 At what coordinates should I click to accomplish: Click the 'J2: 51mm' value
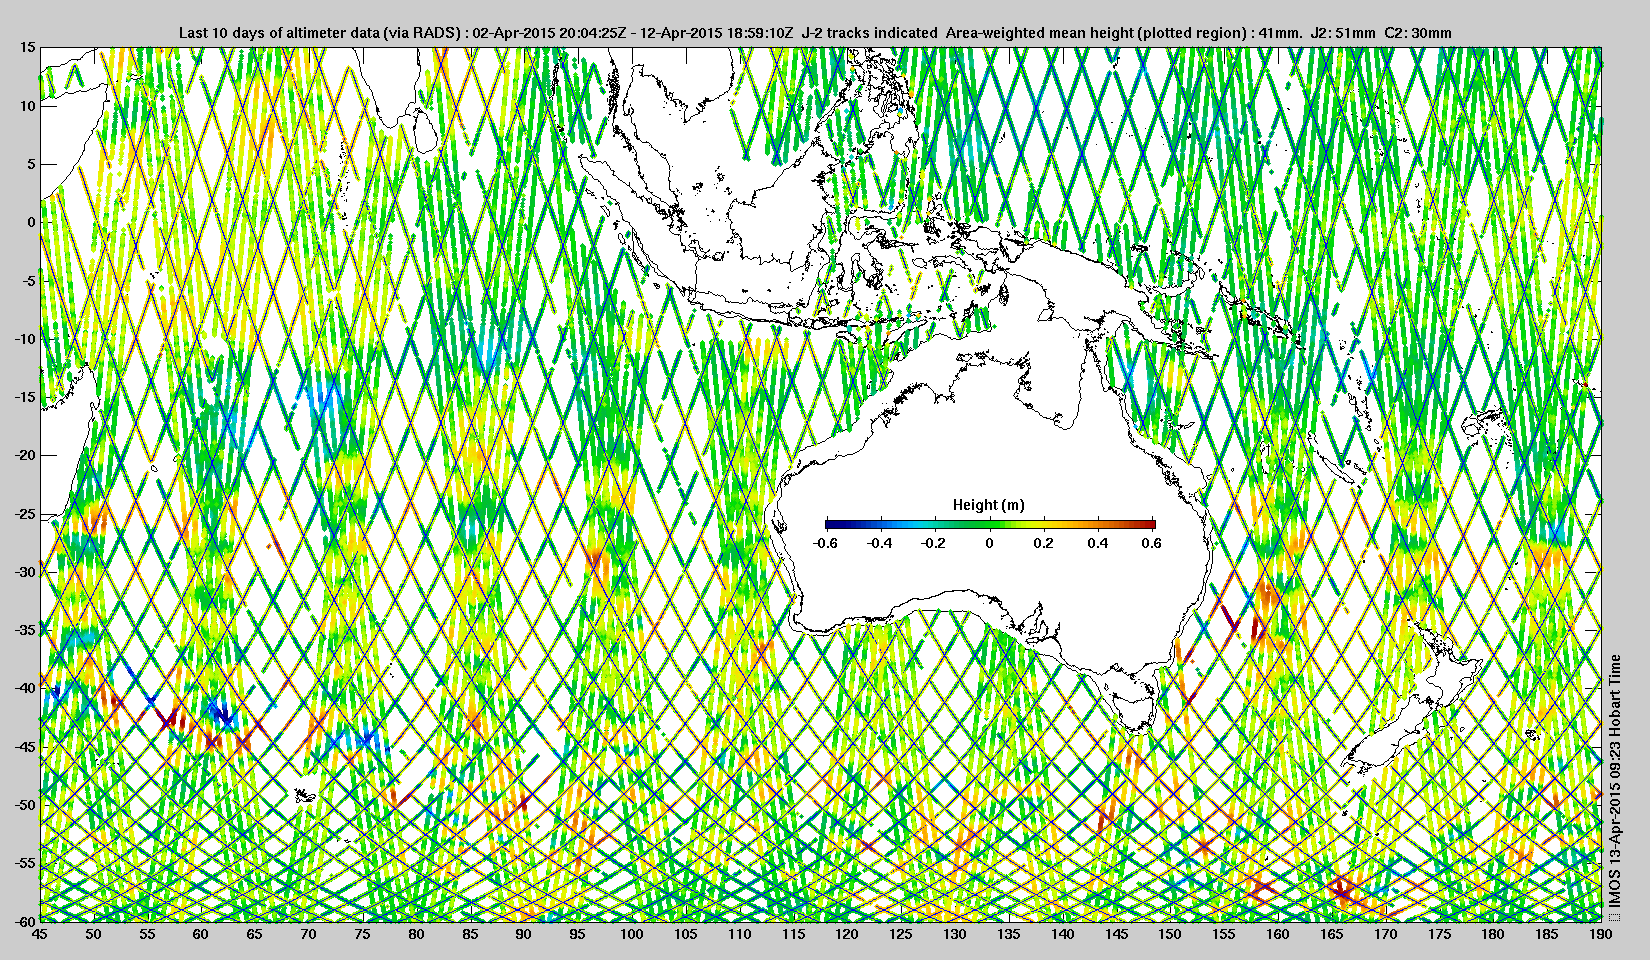click(x=1342, y=32)
